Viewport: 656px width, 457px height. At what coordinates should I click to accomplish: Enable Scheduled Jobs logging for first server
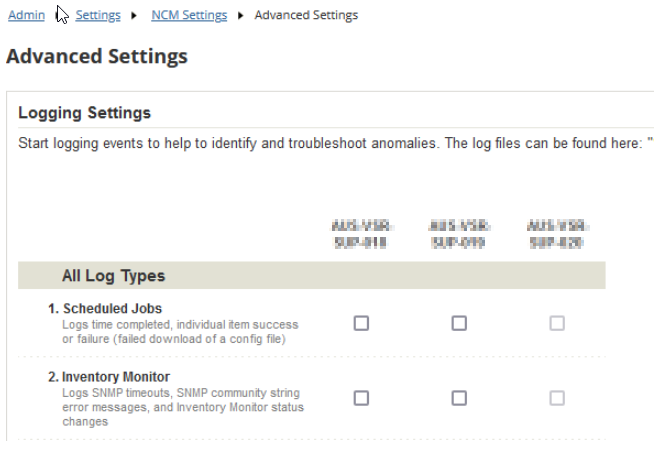[361, 323]
